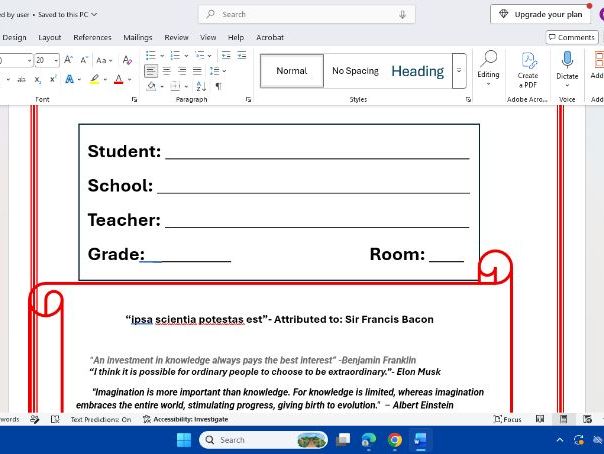Expand the Line Spacing dropdown
The height and width of the screenshot is (454, 604).
click(224, 71)
